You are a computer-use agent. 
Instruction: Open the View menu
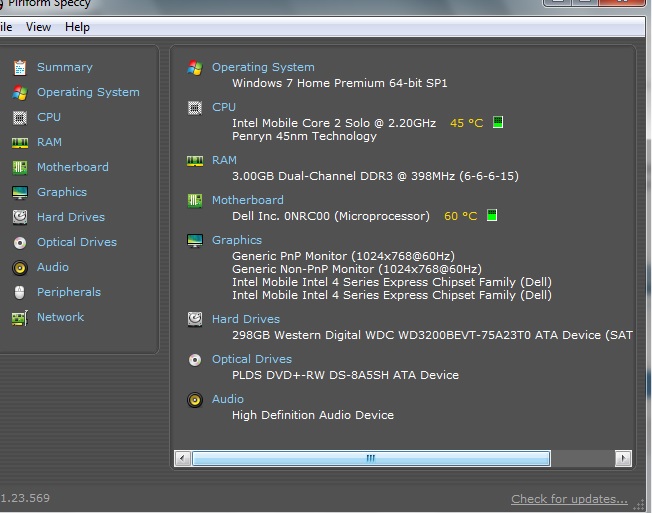tap(38, 27)
